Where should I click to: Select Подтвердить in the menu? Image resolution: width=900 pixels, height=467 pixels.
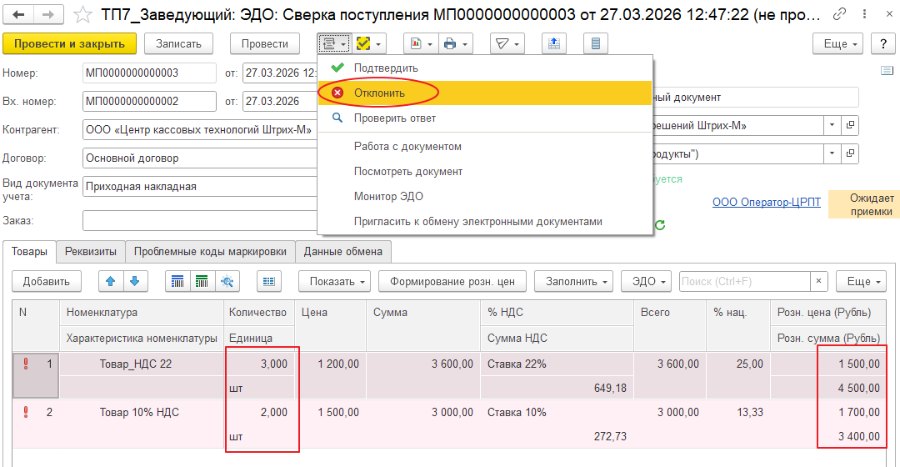485,68
